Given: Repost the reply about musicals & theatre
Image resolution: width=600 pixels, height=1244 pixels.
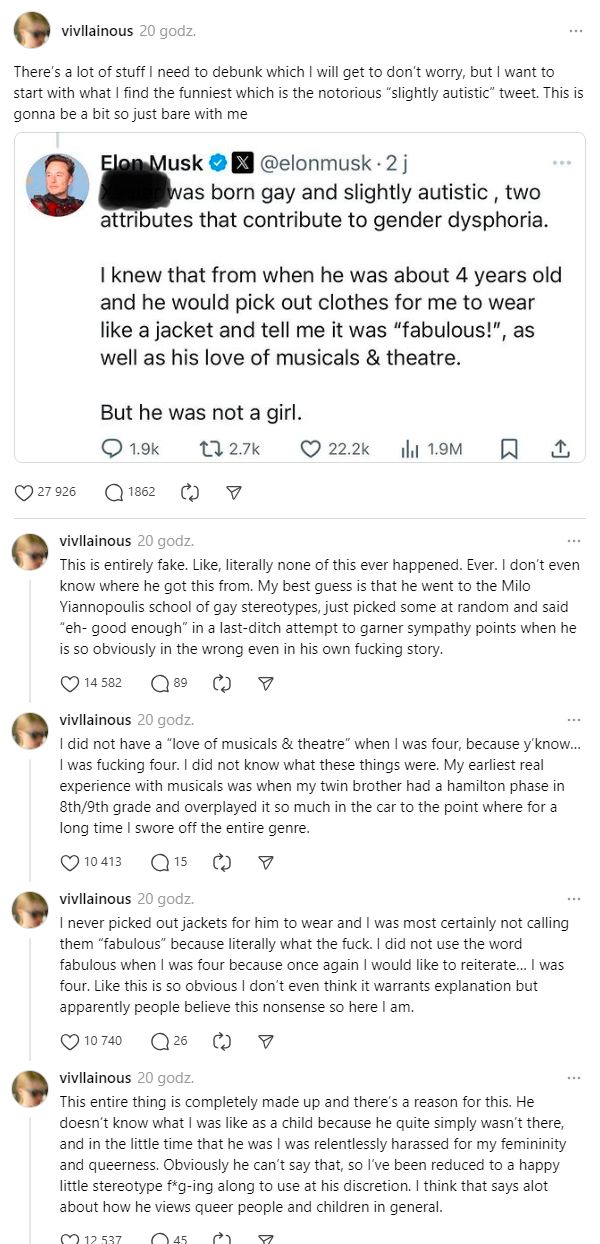Looking at the screenshot, I should coord(223,862).
